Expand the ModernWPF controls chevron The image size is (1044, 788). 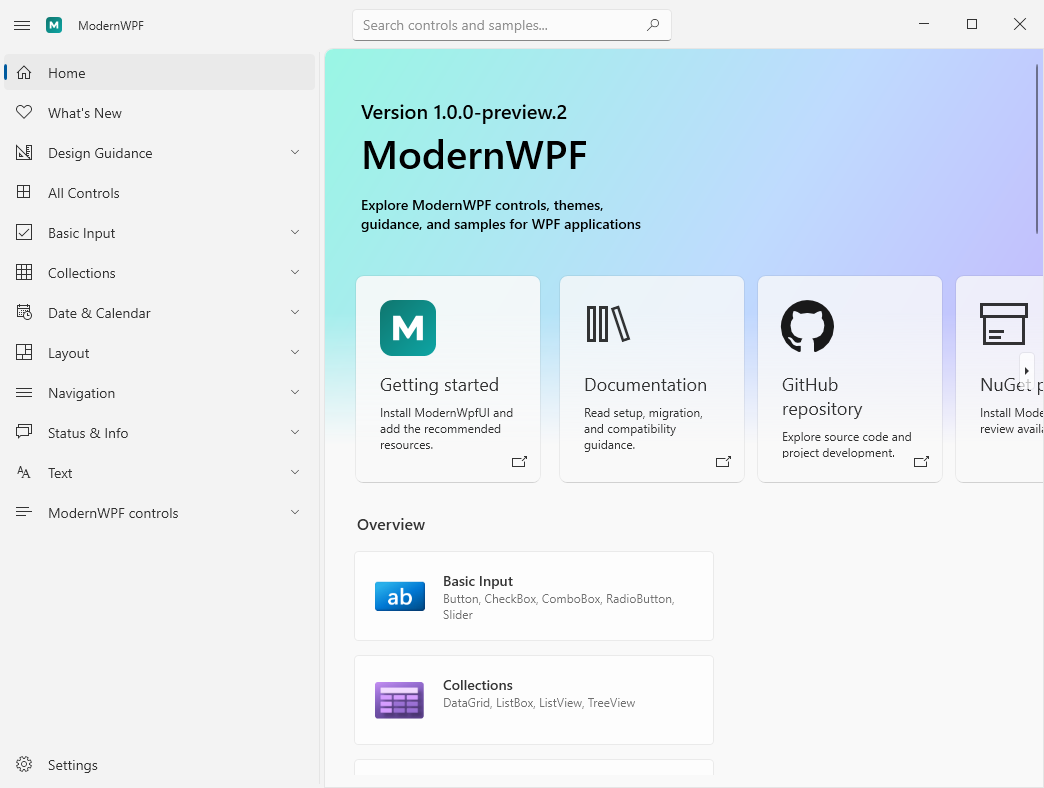[x=295, y=512]
